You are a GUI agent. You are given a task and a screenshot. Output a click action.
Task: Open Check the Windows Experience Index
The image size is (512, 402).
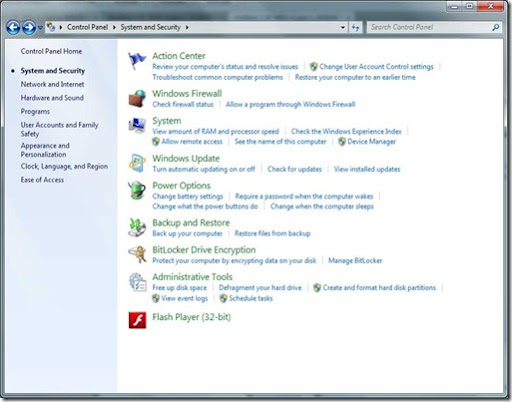pos(346,131)
